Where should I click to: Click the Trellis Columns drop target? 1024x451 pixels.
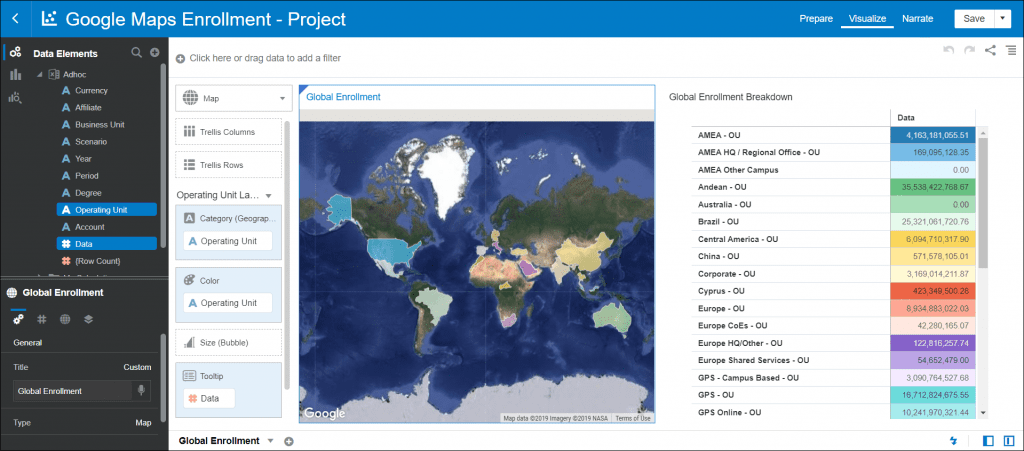point(229,132)
